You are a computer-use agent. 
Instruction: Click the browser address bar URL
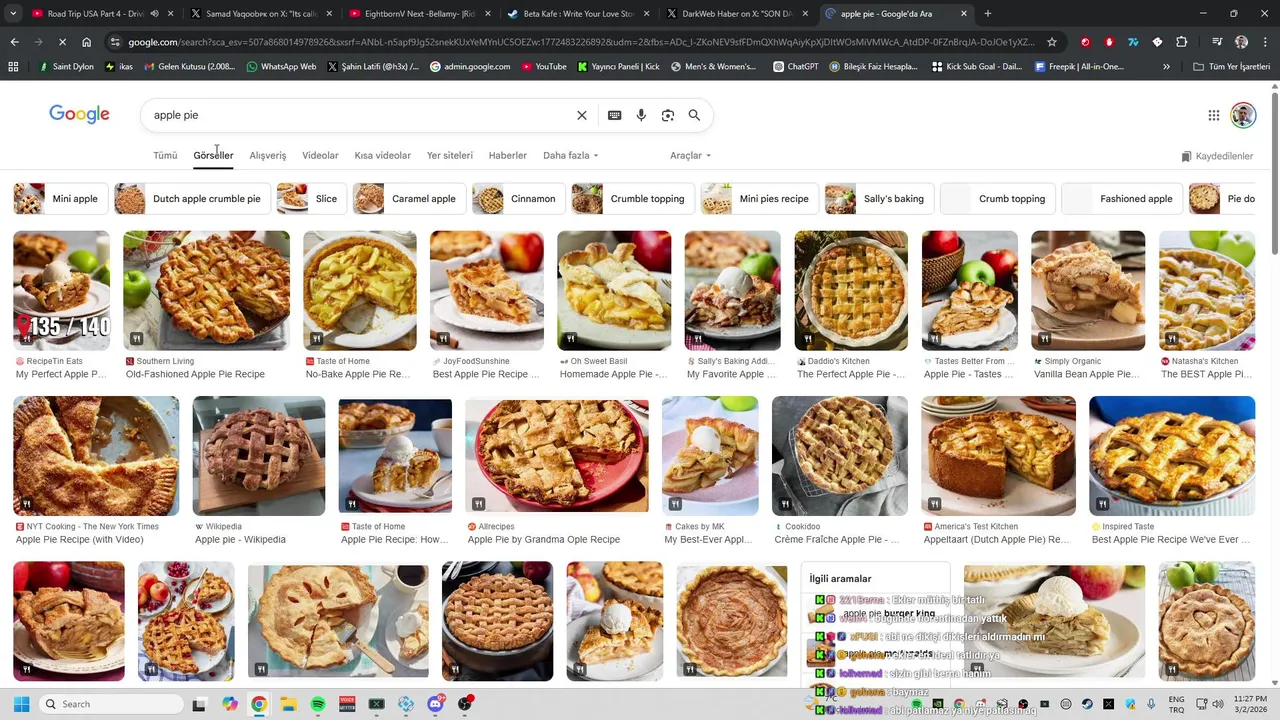(x=580, y=42)
